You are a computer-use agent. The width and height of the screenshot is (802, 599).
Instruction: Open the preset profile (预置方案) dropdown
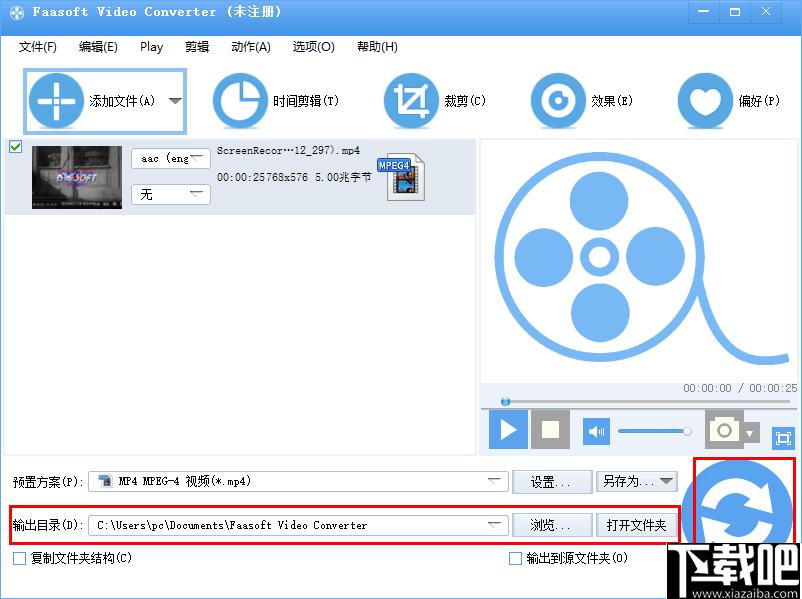click(298, 481)
